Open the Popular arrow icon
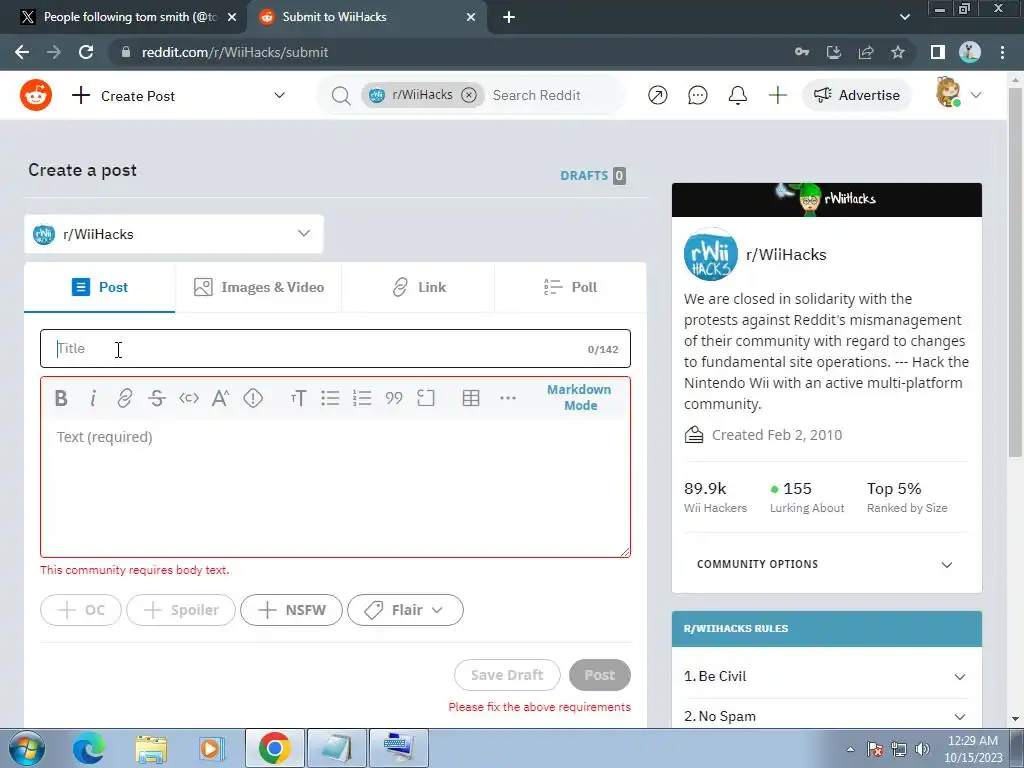 658,95
